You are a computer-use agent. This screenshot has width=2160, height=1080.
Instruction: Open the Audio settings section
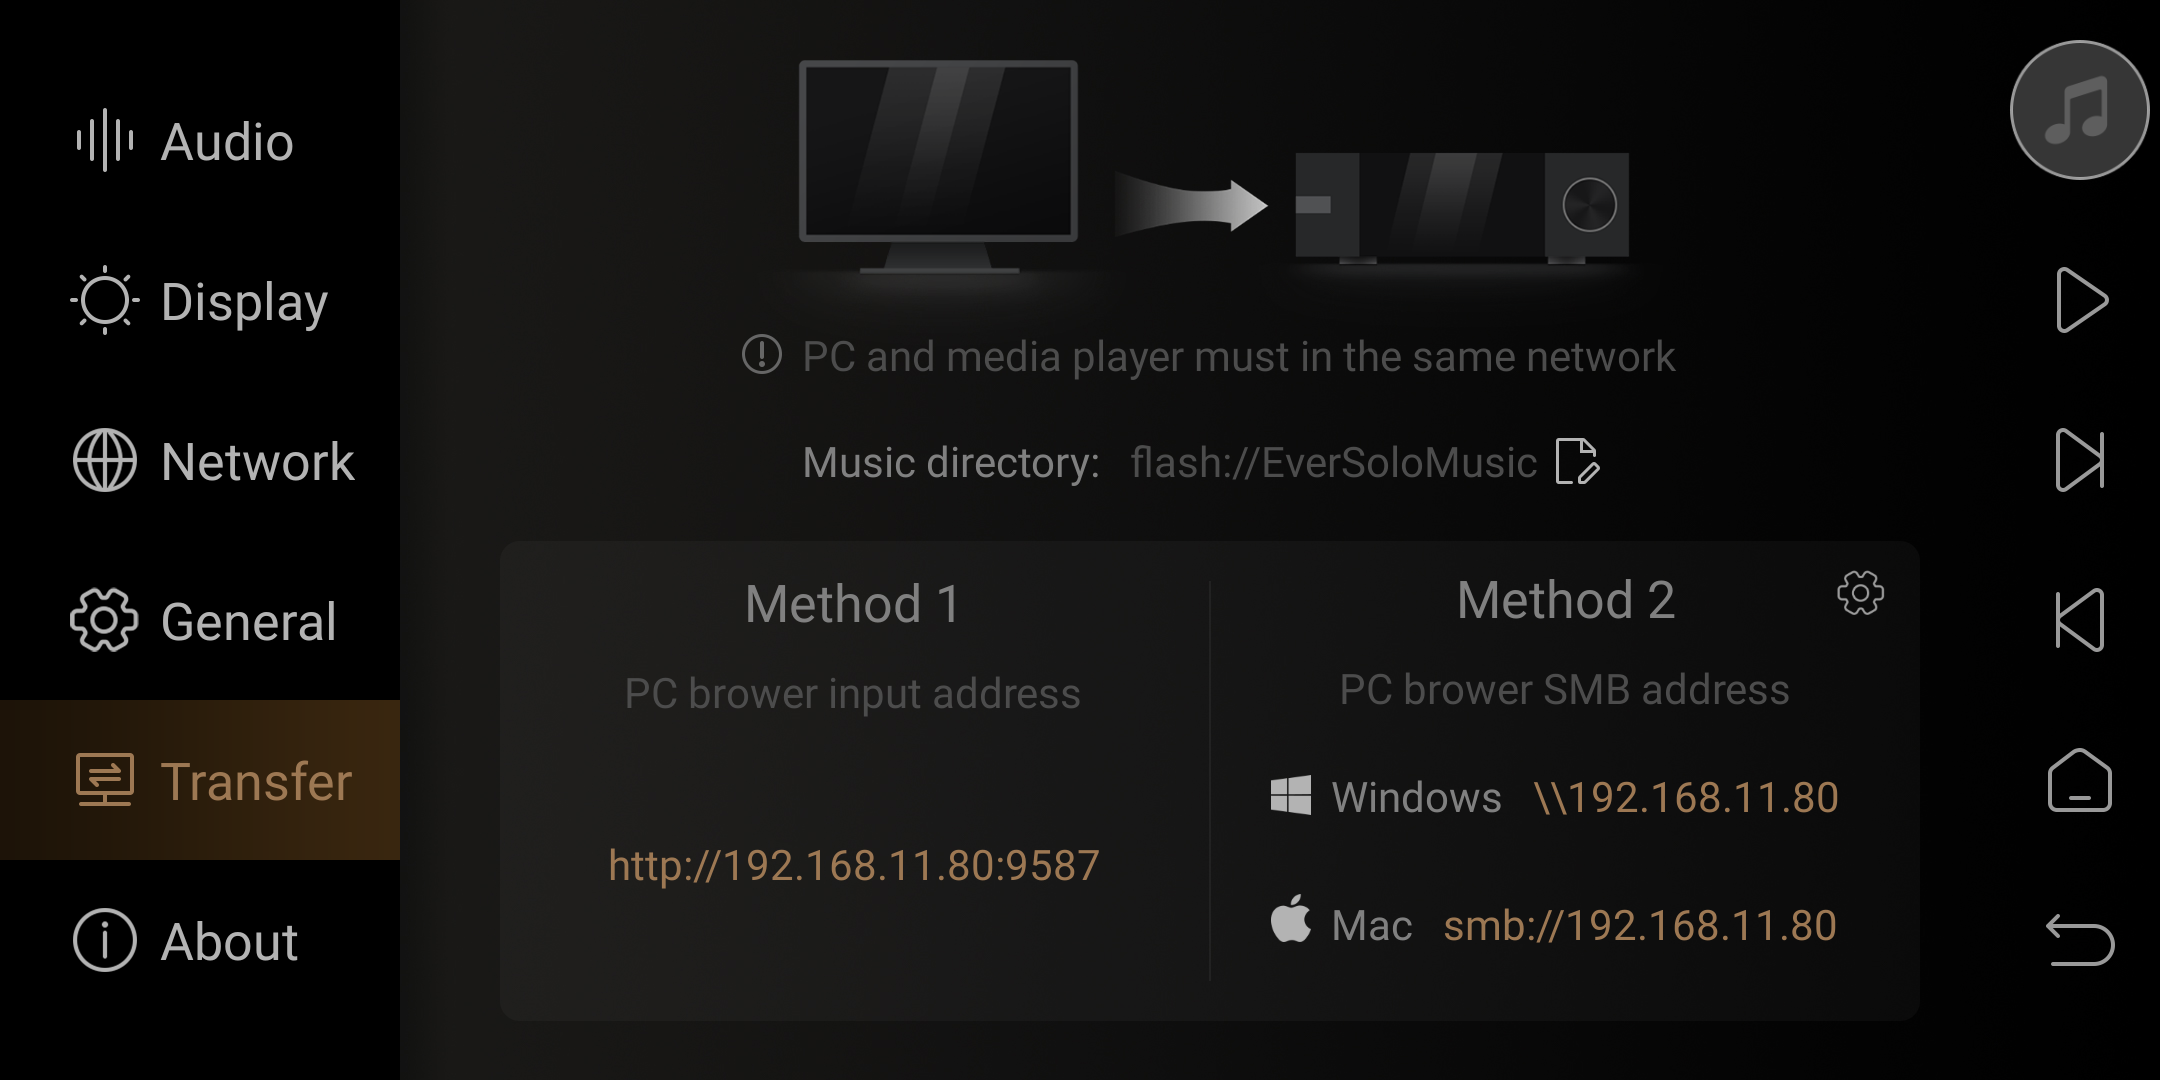pyautogui.click(x=200, y=140)
